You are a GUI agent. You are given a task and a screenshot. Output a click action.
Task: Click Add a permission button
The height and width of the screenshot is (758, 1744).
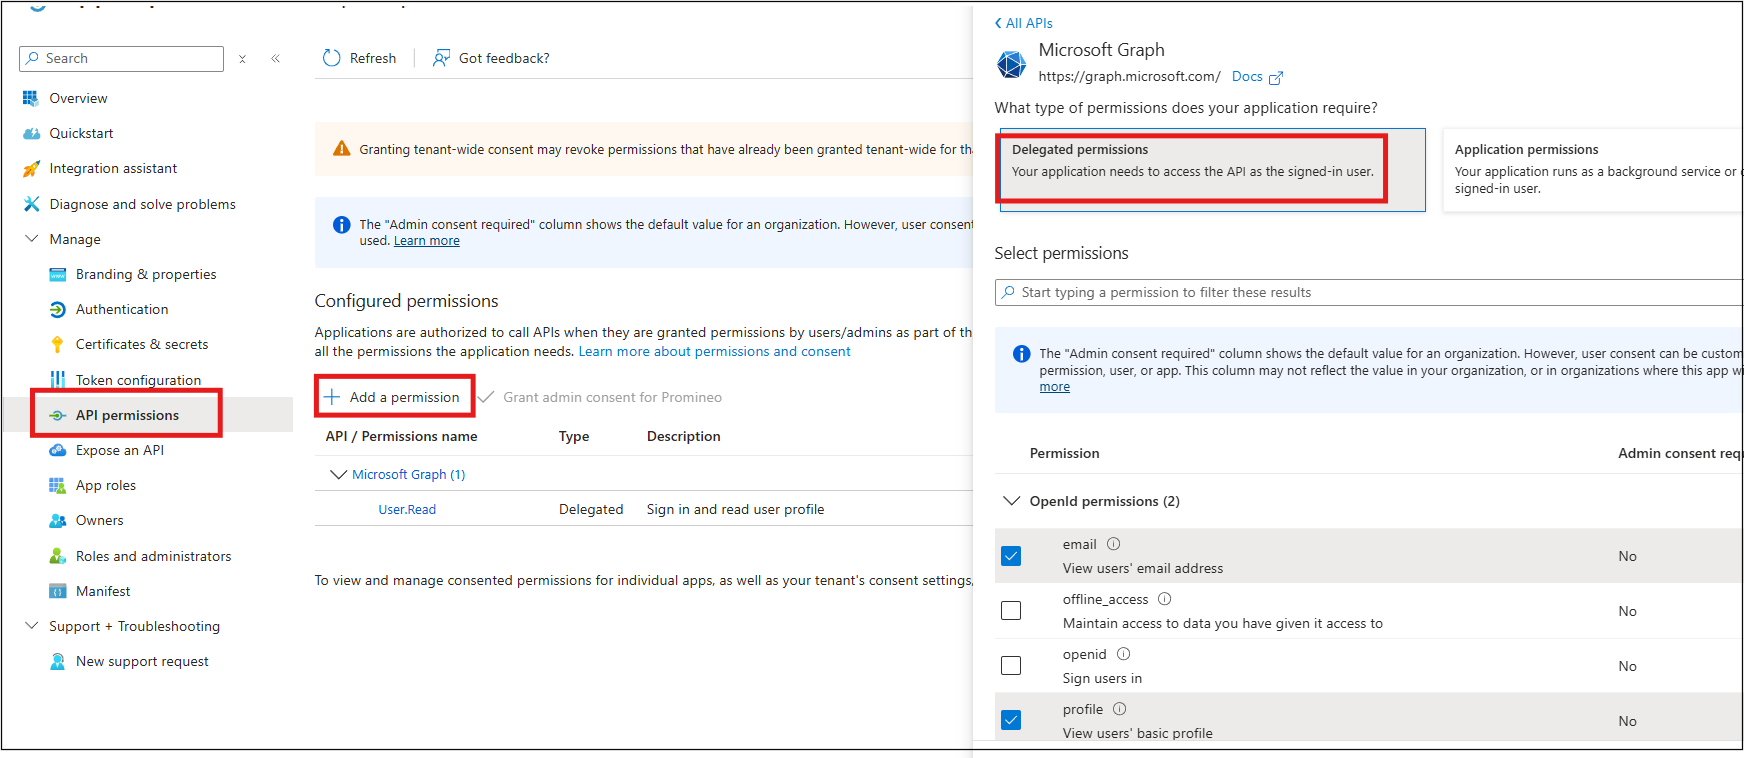[x=394, y=397]
